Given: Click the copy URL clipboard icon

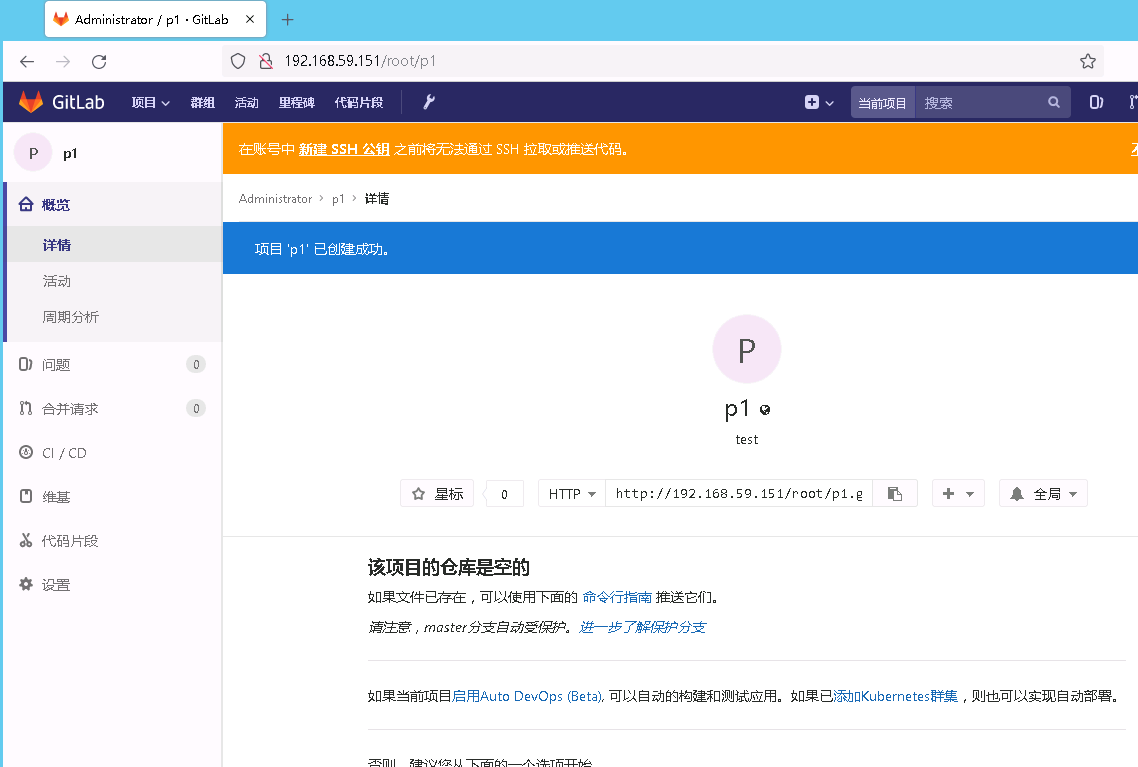Looking at the screenshot, I should (895, 492).
